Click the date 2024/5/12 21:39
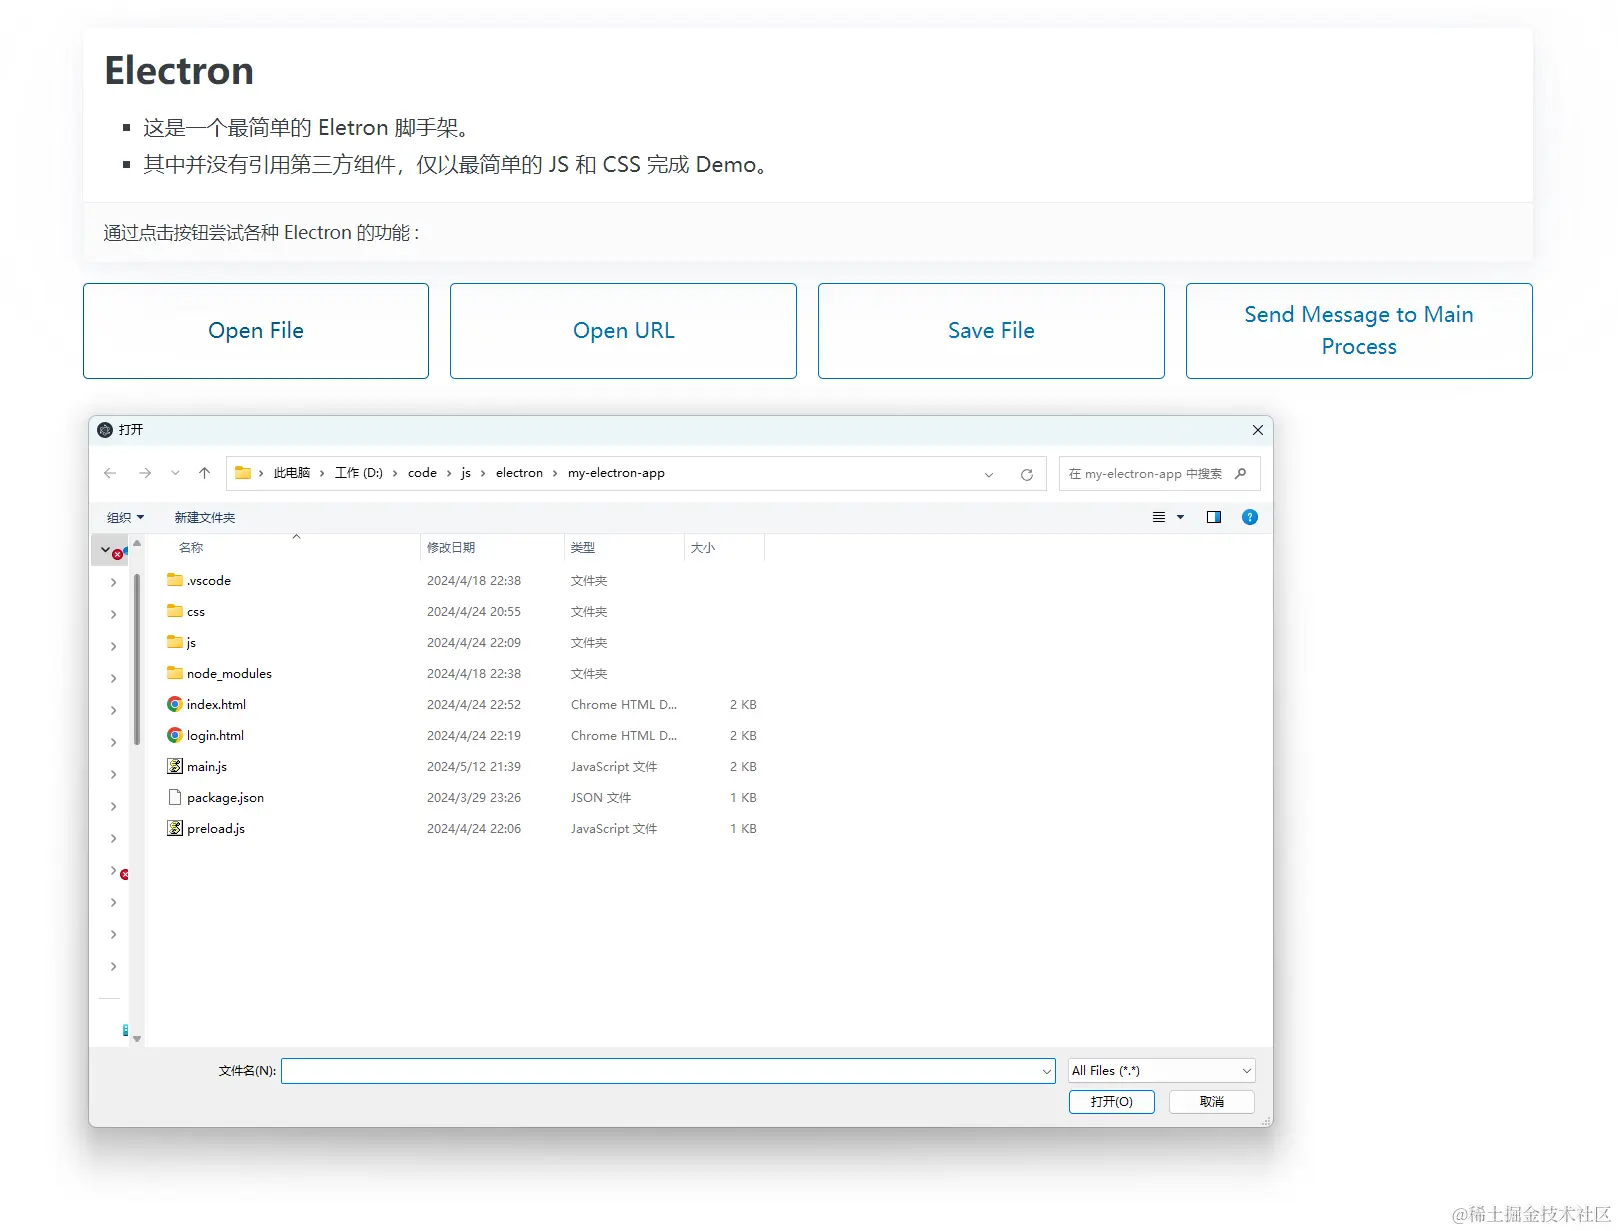The image size is (1618, 1231). [474, 766]
